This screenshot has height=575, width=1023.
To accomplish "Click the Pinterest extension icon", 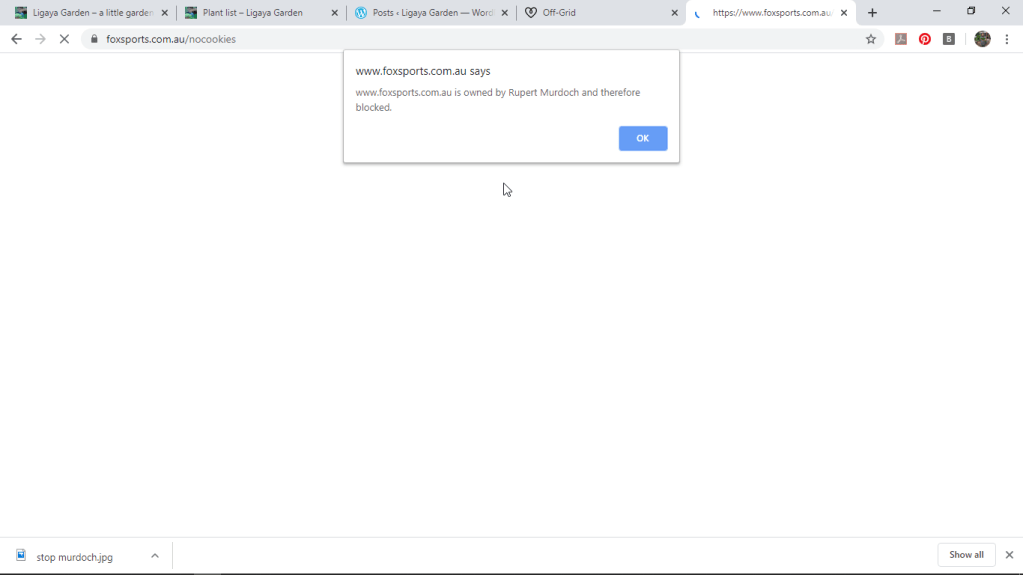I will coord(925,39).
